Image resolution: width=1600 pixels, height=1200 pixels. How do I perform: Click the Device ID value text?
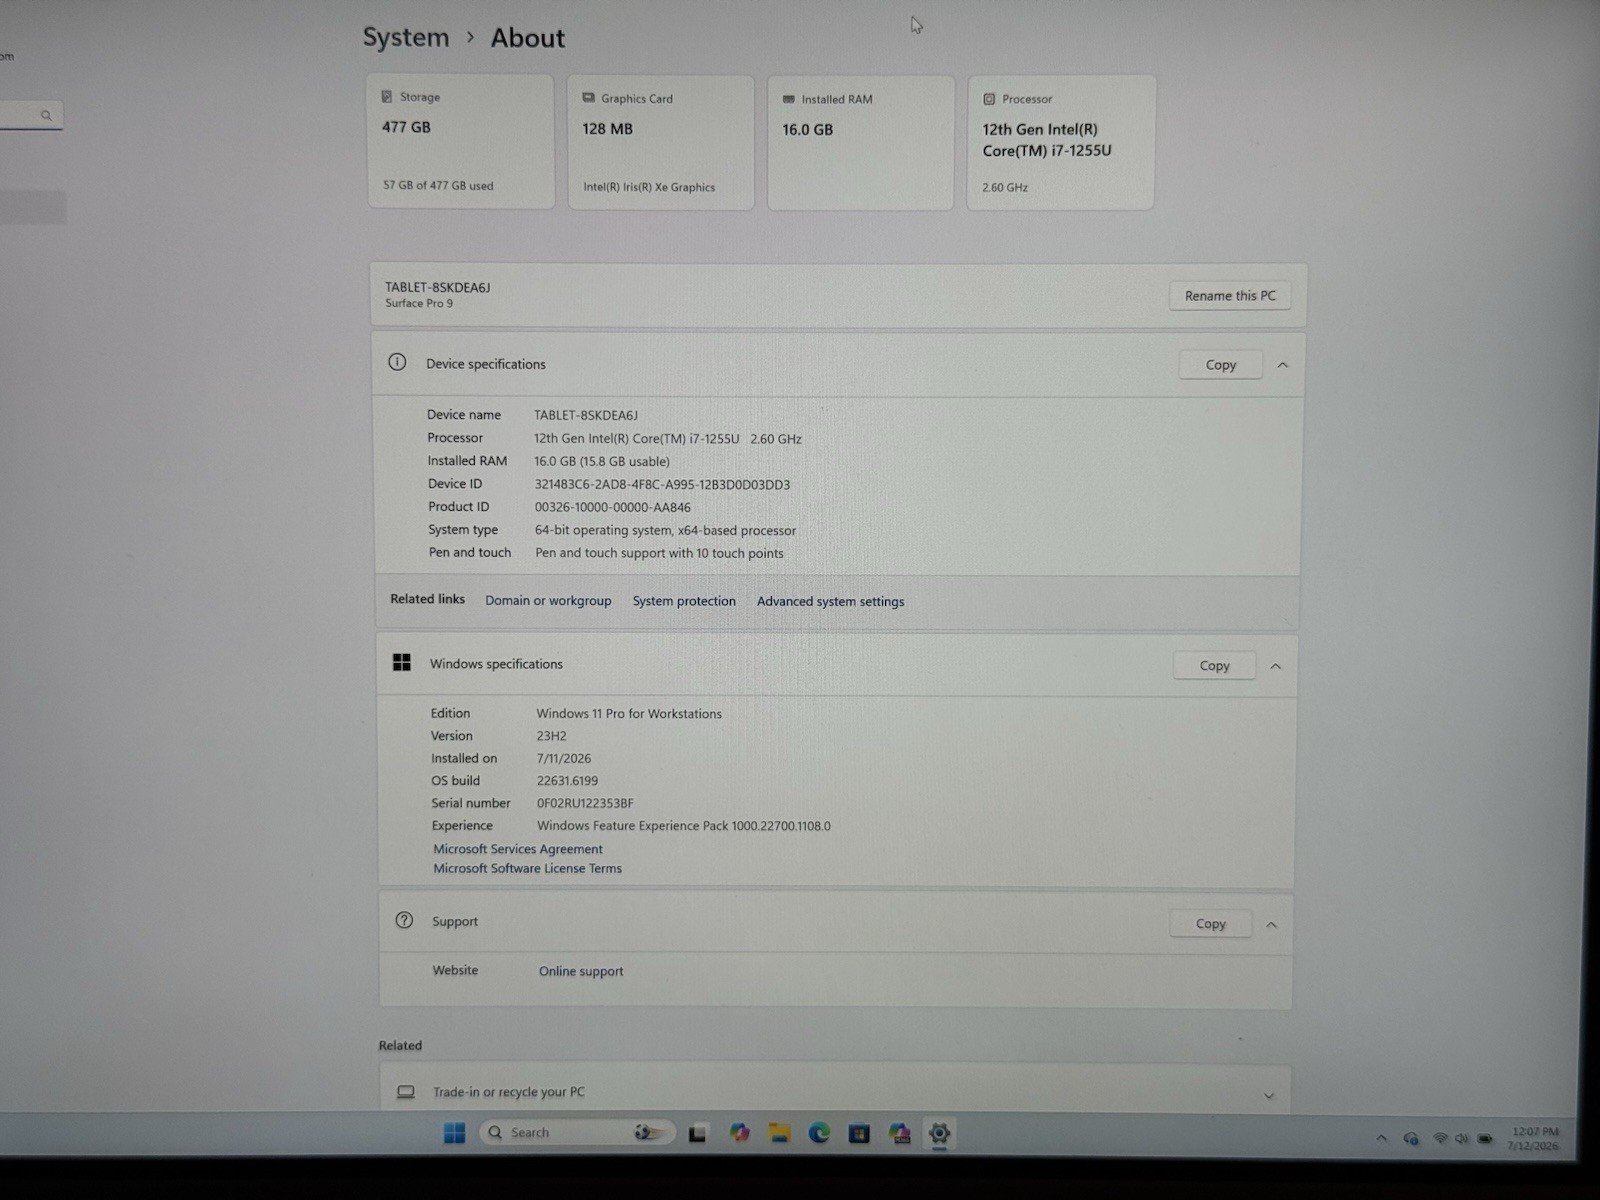(662, 484)
